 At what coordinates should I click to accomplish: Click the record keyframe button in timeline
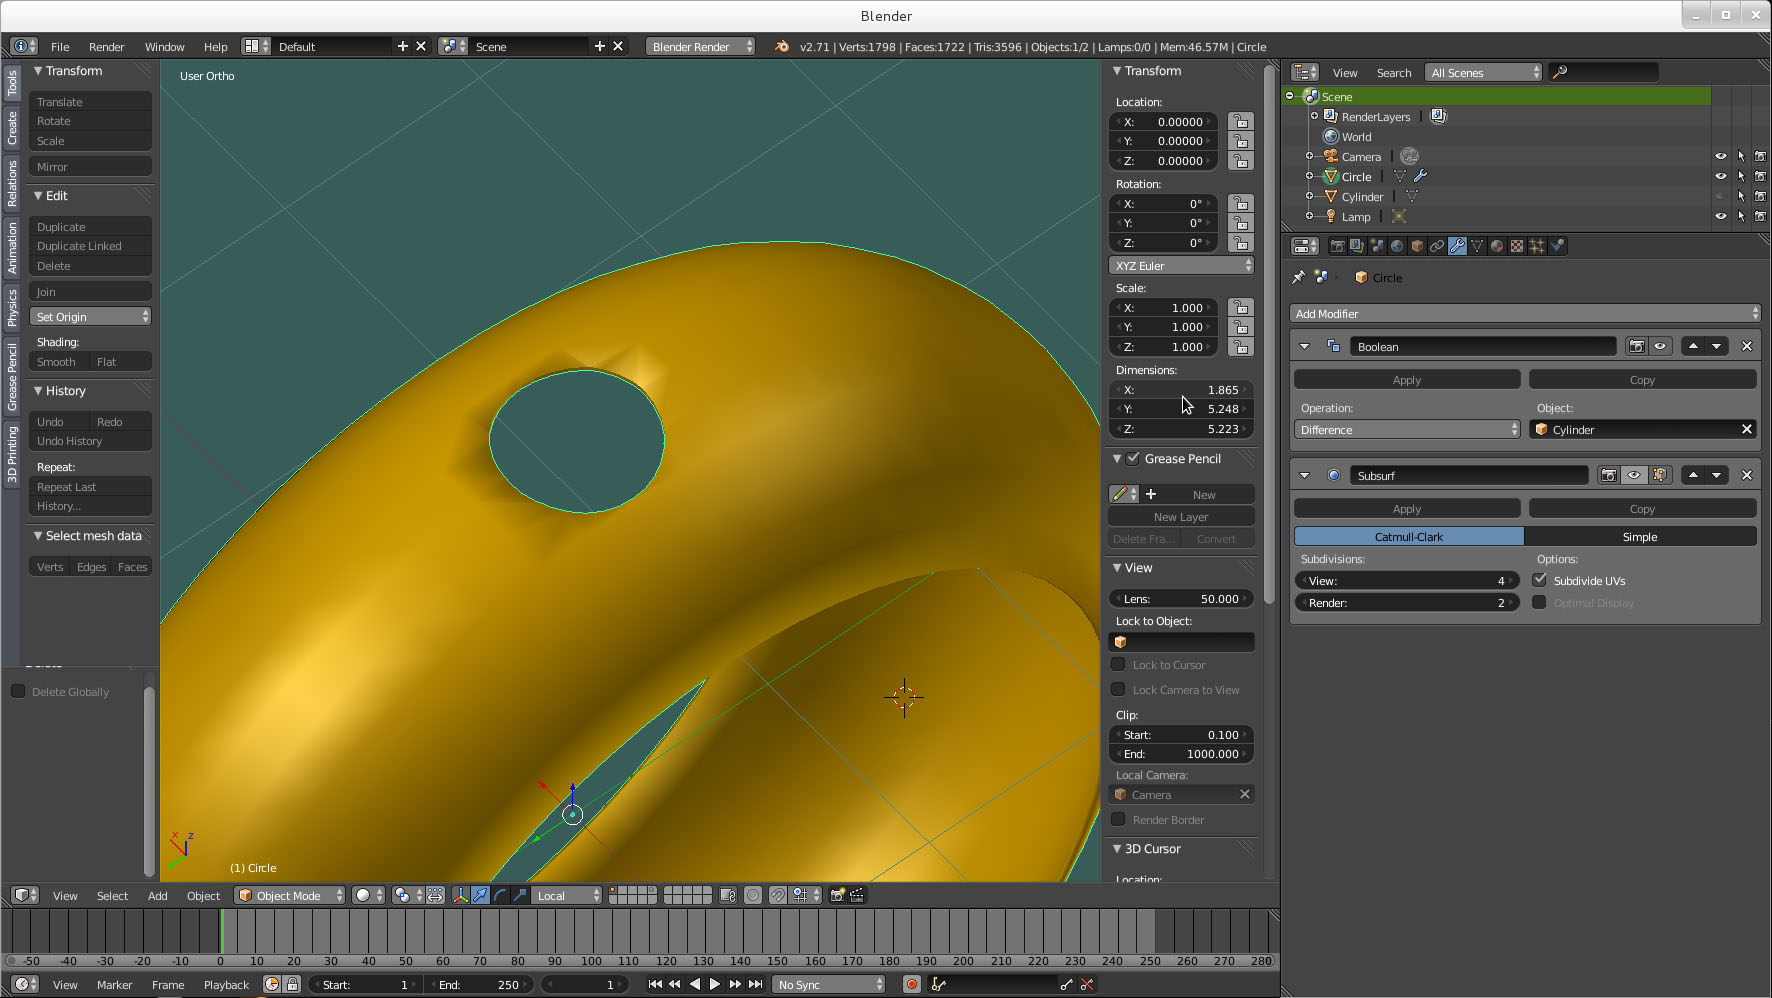coord(911,984)
